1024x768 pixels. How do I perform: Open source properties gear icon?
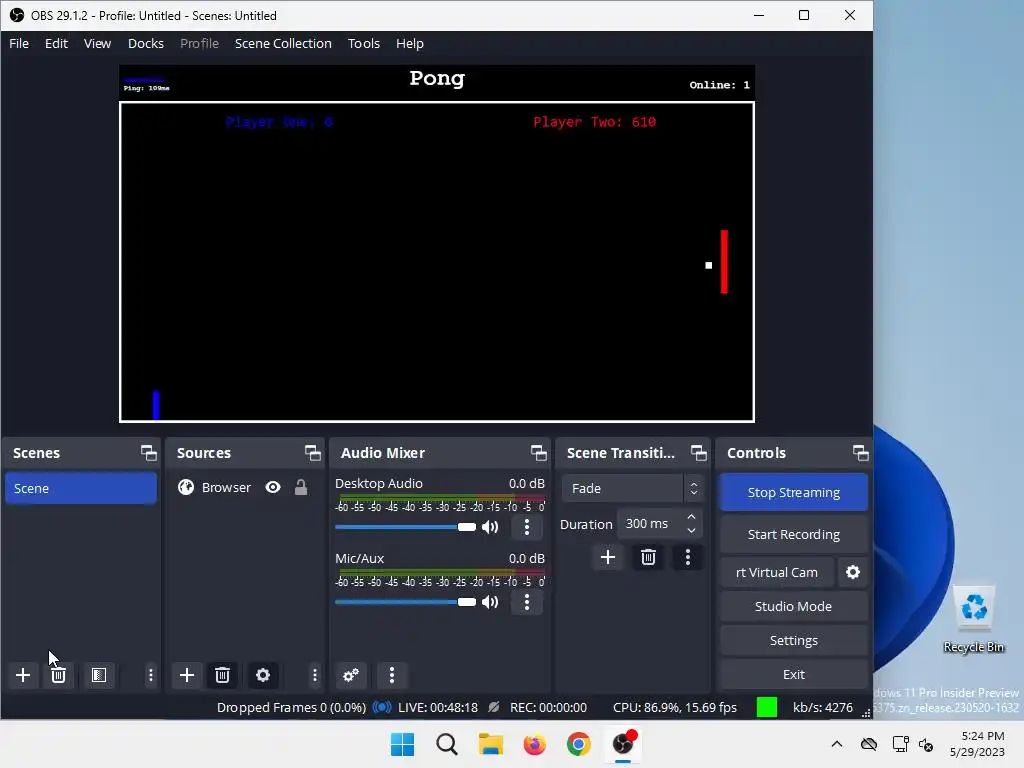pos(263,675)
